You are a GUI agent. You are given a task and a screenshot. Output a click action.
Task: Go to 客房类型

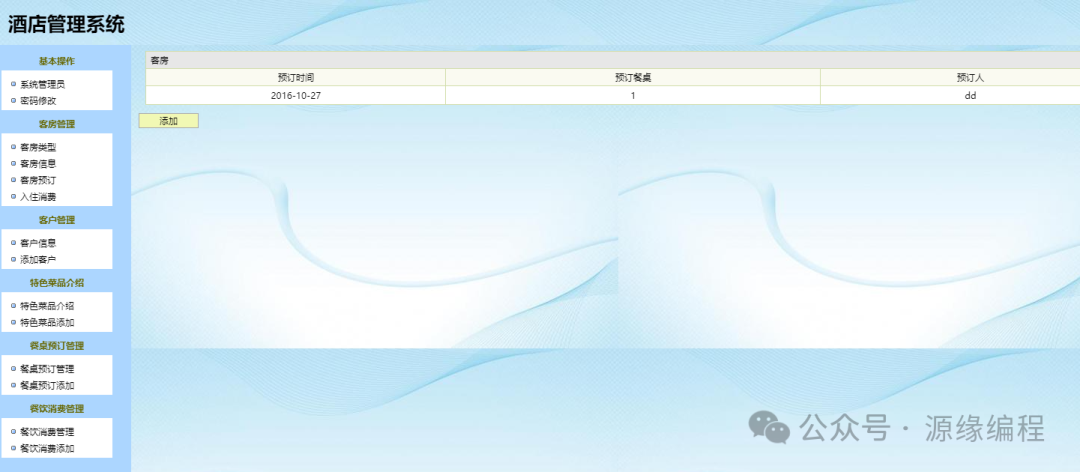click(38, 147)
